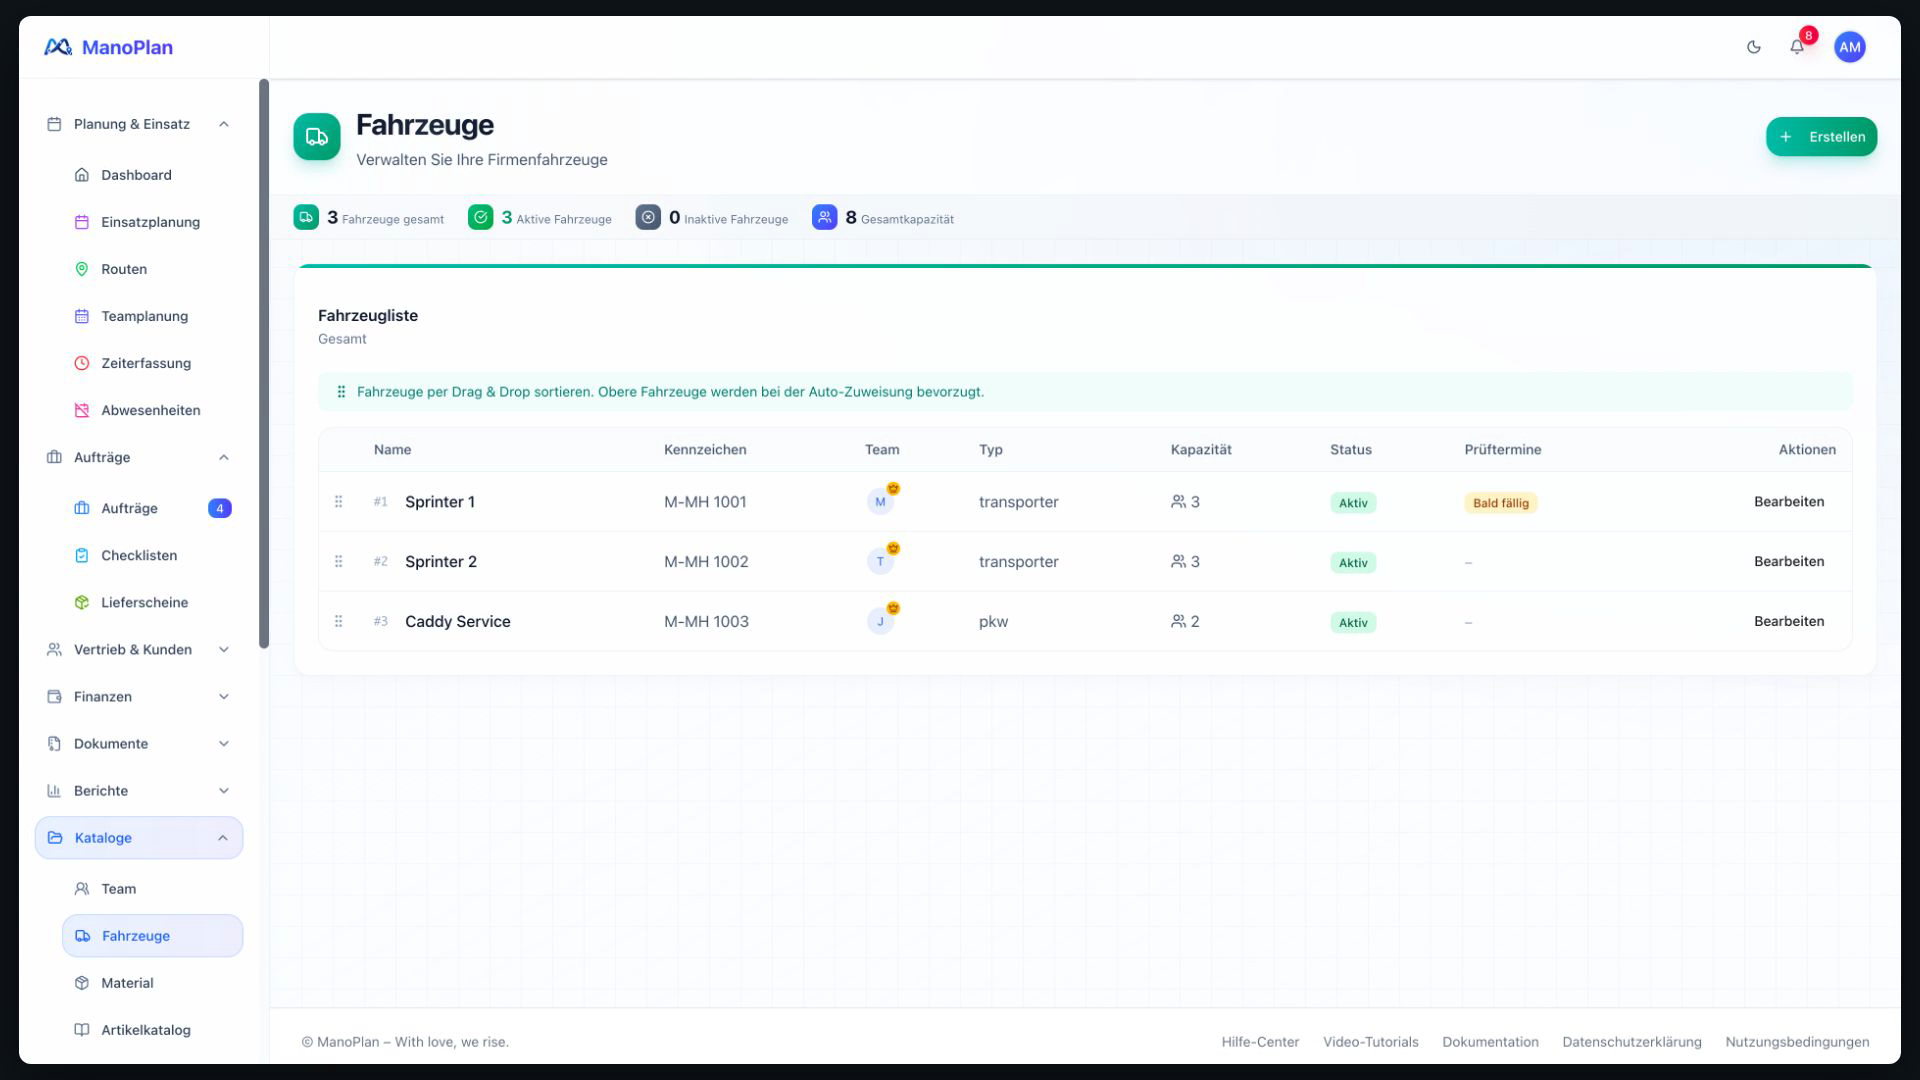The width and height of the screenshot is (1920, 1080).
Task: Open Dashboard in the sidebar
Action: coord(152,175)
